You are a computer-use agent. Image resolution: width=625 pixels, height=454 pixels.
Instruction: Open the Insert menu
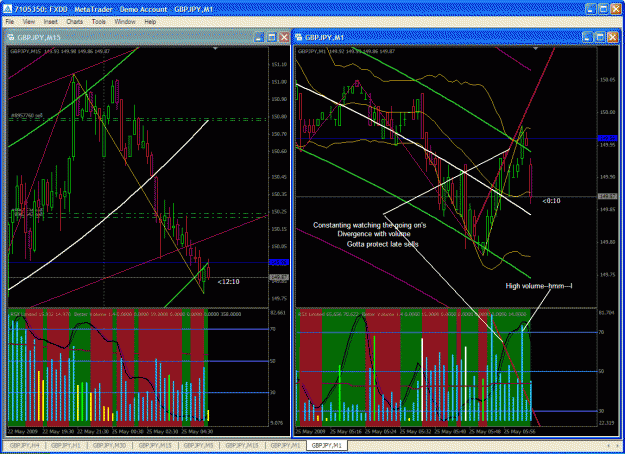click(51, 22)
